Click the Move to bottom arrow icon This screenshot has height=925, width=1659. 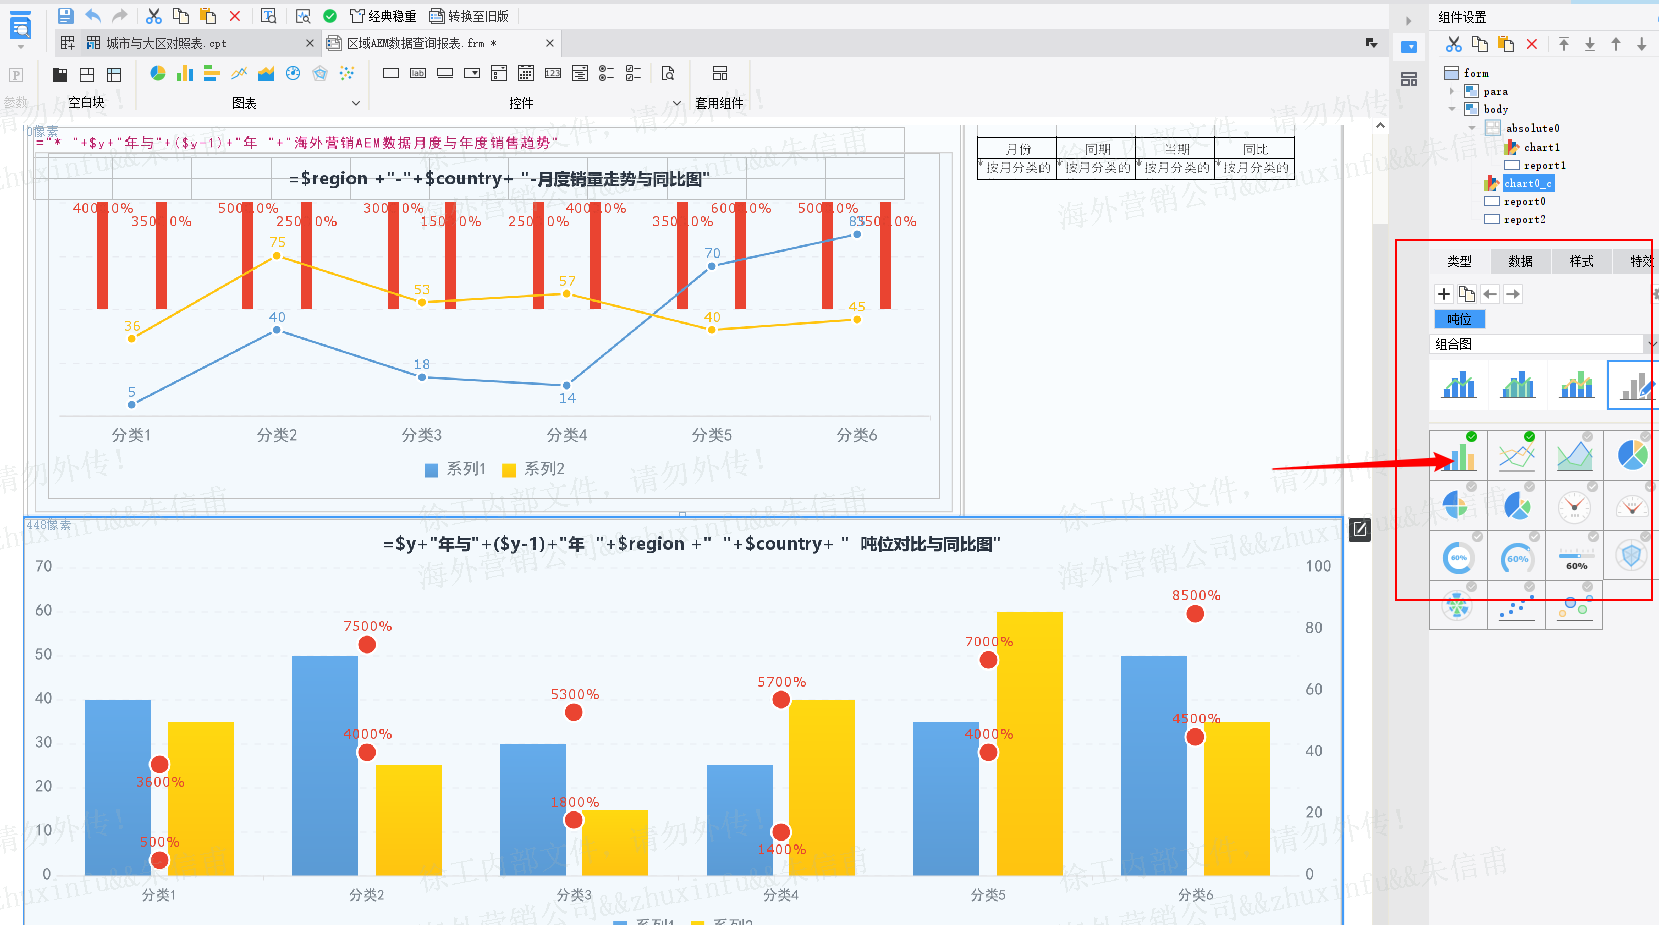point(1590,44)
